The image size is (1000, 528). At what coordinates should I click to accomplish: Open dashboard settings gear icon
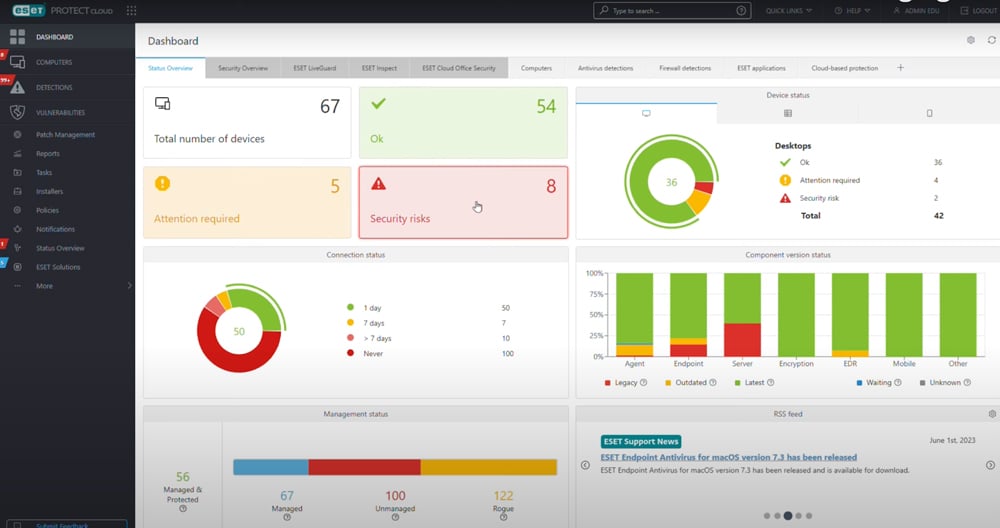coord(970,40)
